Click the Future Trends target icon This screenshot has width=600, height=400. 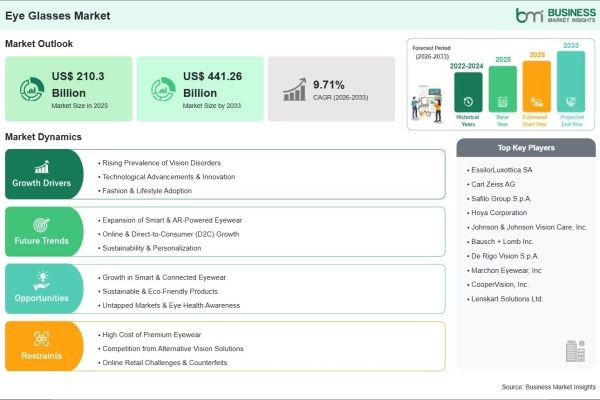click(41, 225)
